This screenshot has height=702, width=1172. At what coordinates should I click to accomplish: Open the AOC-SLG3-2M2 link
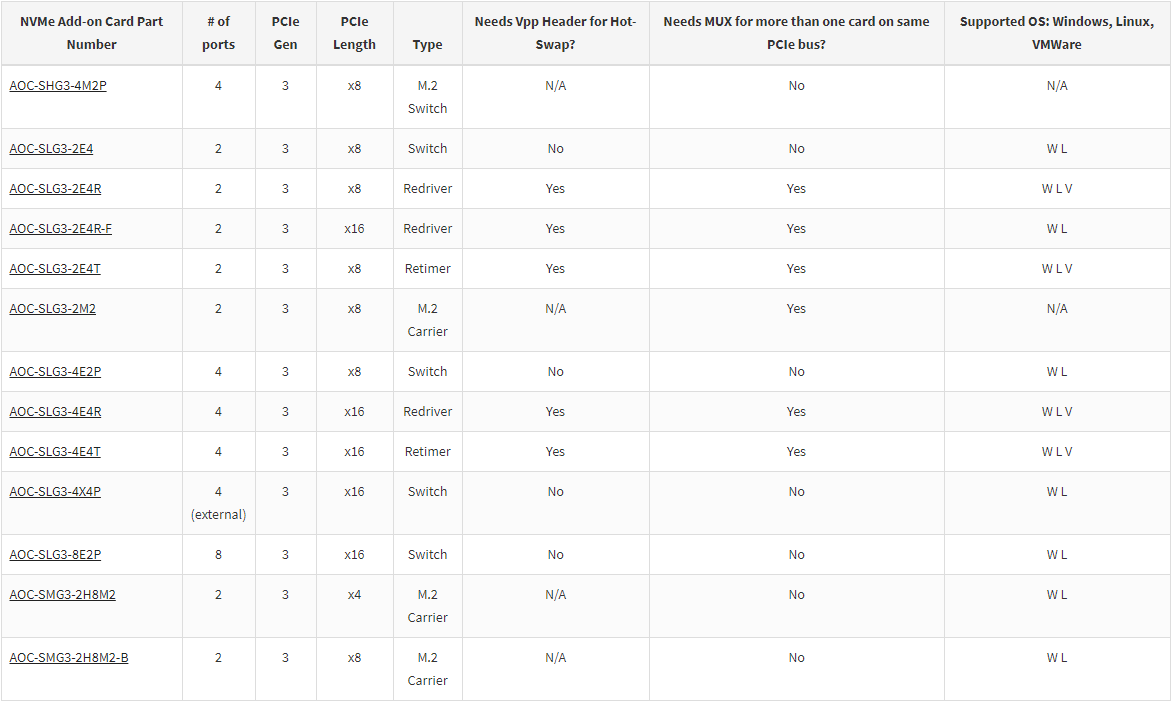(52, 308)
